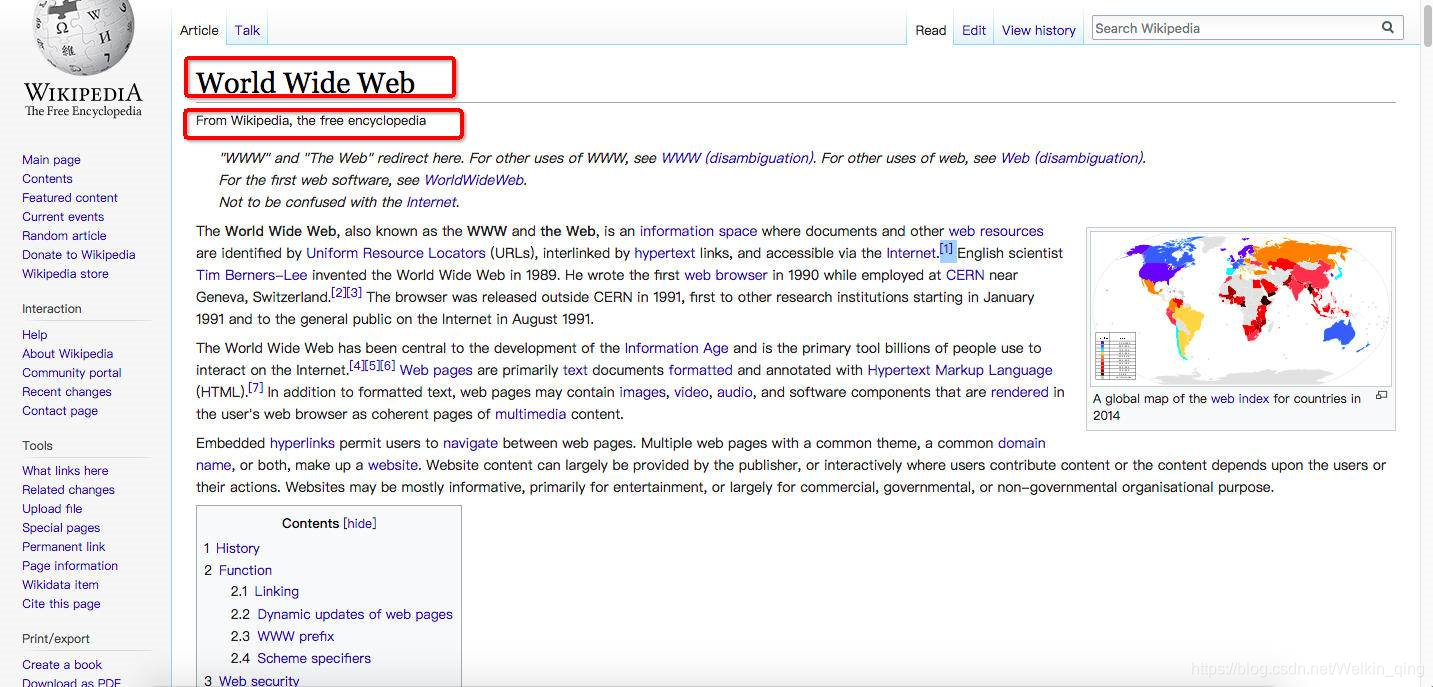Open Create a book link
This screenshot has width=1433, height=687.
[62, 665]
